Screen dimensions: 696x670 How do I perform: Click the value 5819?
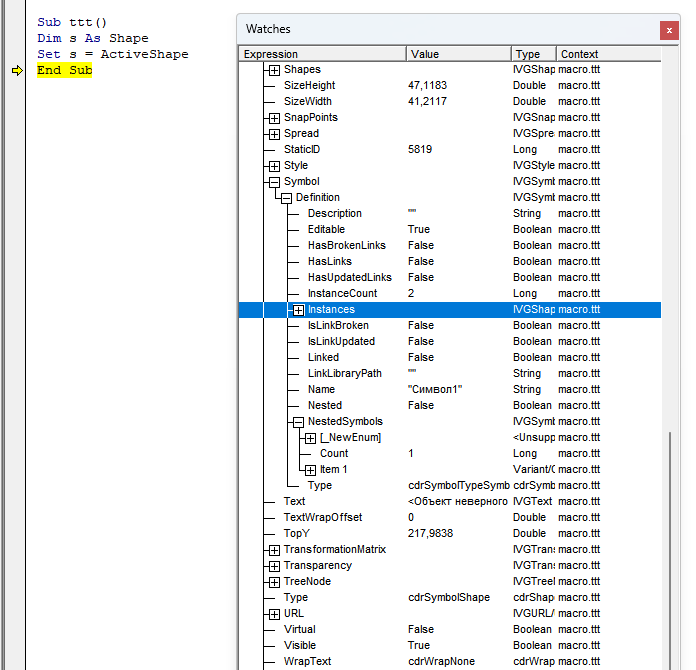(420, 149)
